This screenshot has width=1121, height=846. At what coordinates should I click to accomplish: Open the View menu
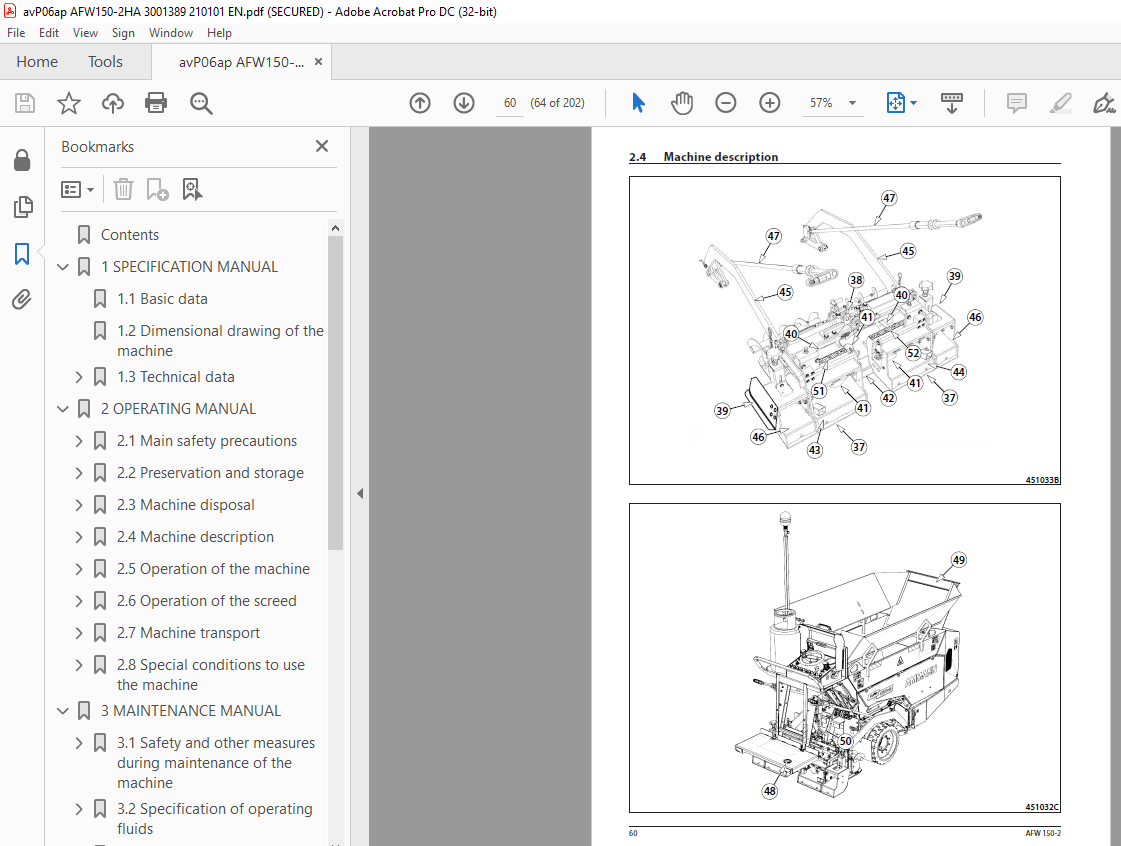click(x=85, y=33)
